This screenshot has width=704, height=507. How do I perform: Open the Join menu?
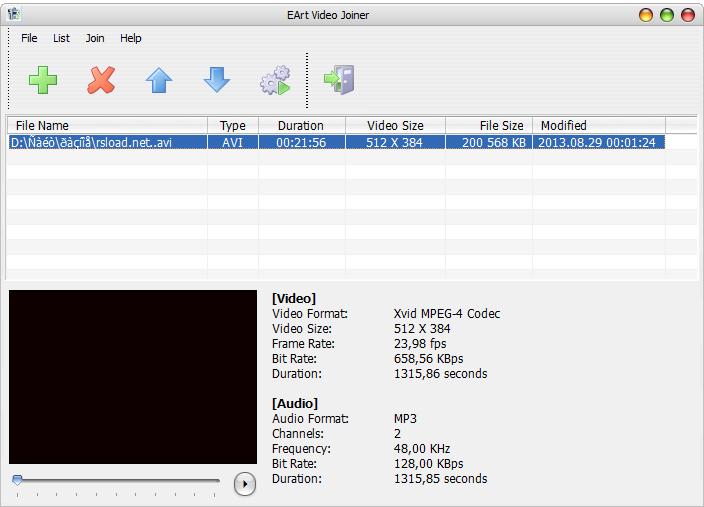click(95, 38)
